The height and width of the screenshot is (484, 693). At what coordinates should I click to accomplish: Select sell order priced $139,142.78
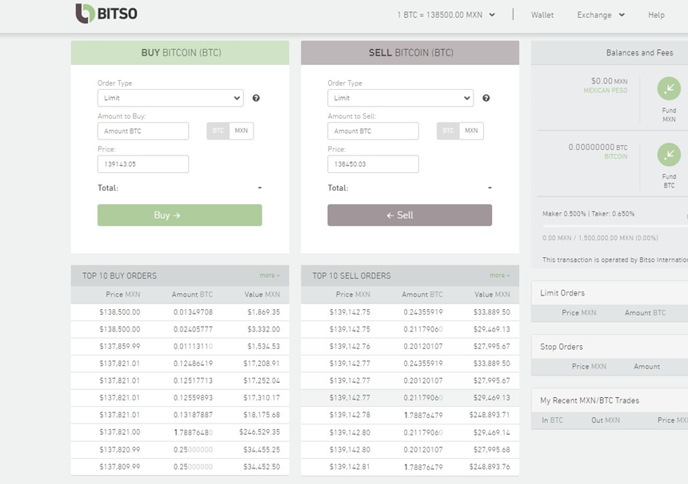click(410, 415)
